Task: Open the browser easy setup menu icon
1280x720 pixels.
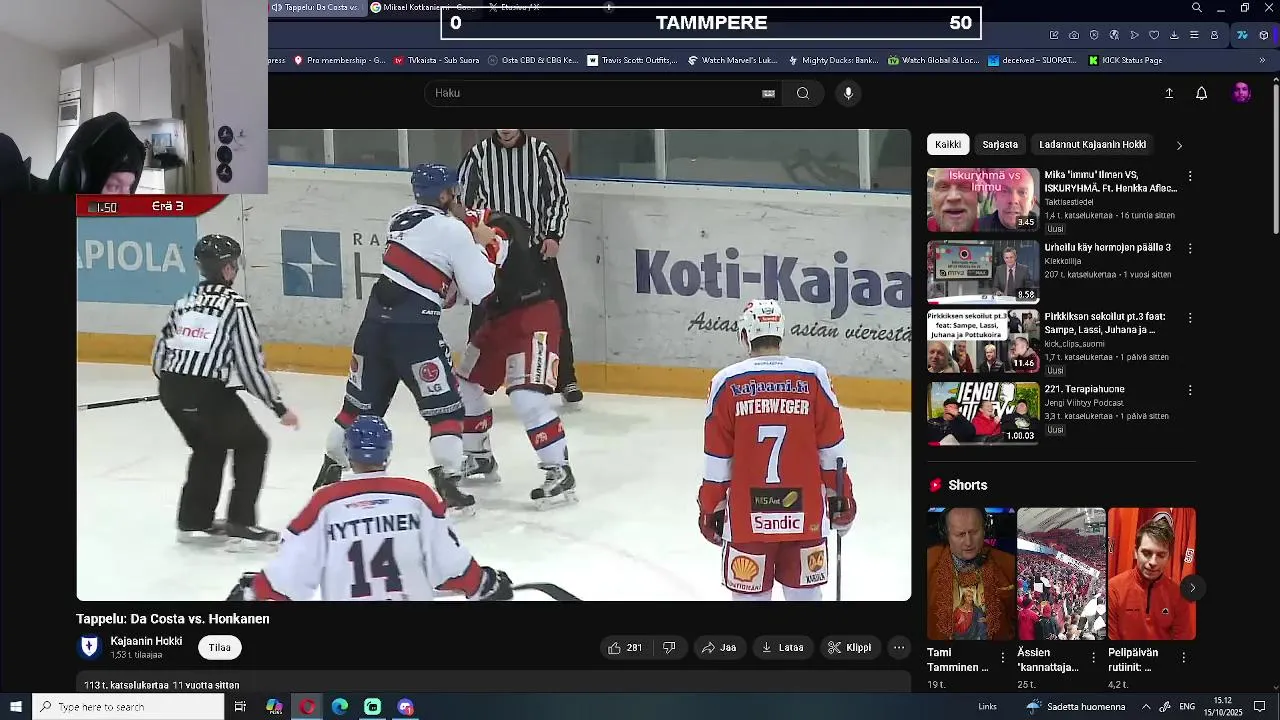Action: point(1194,35)
